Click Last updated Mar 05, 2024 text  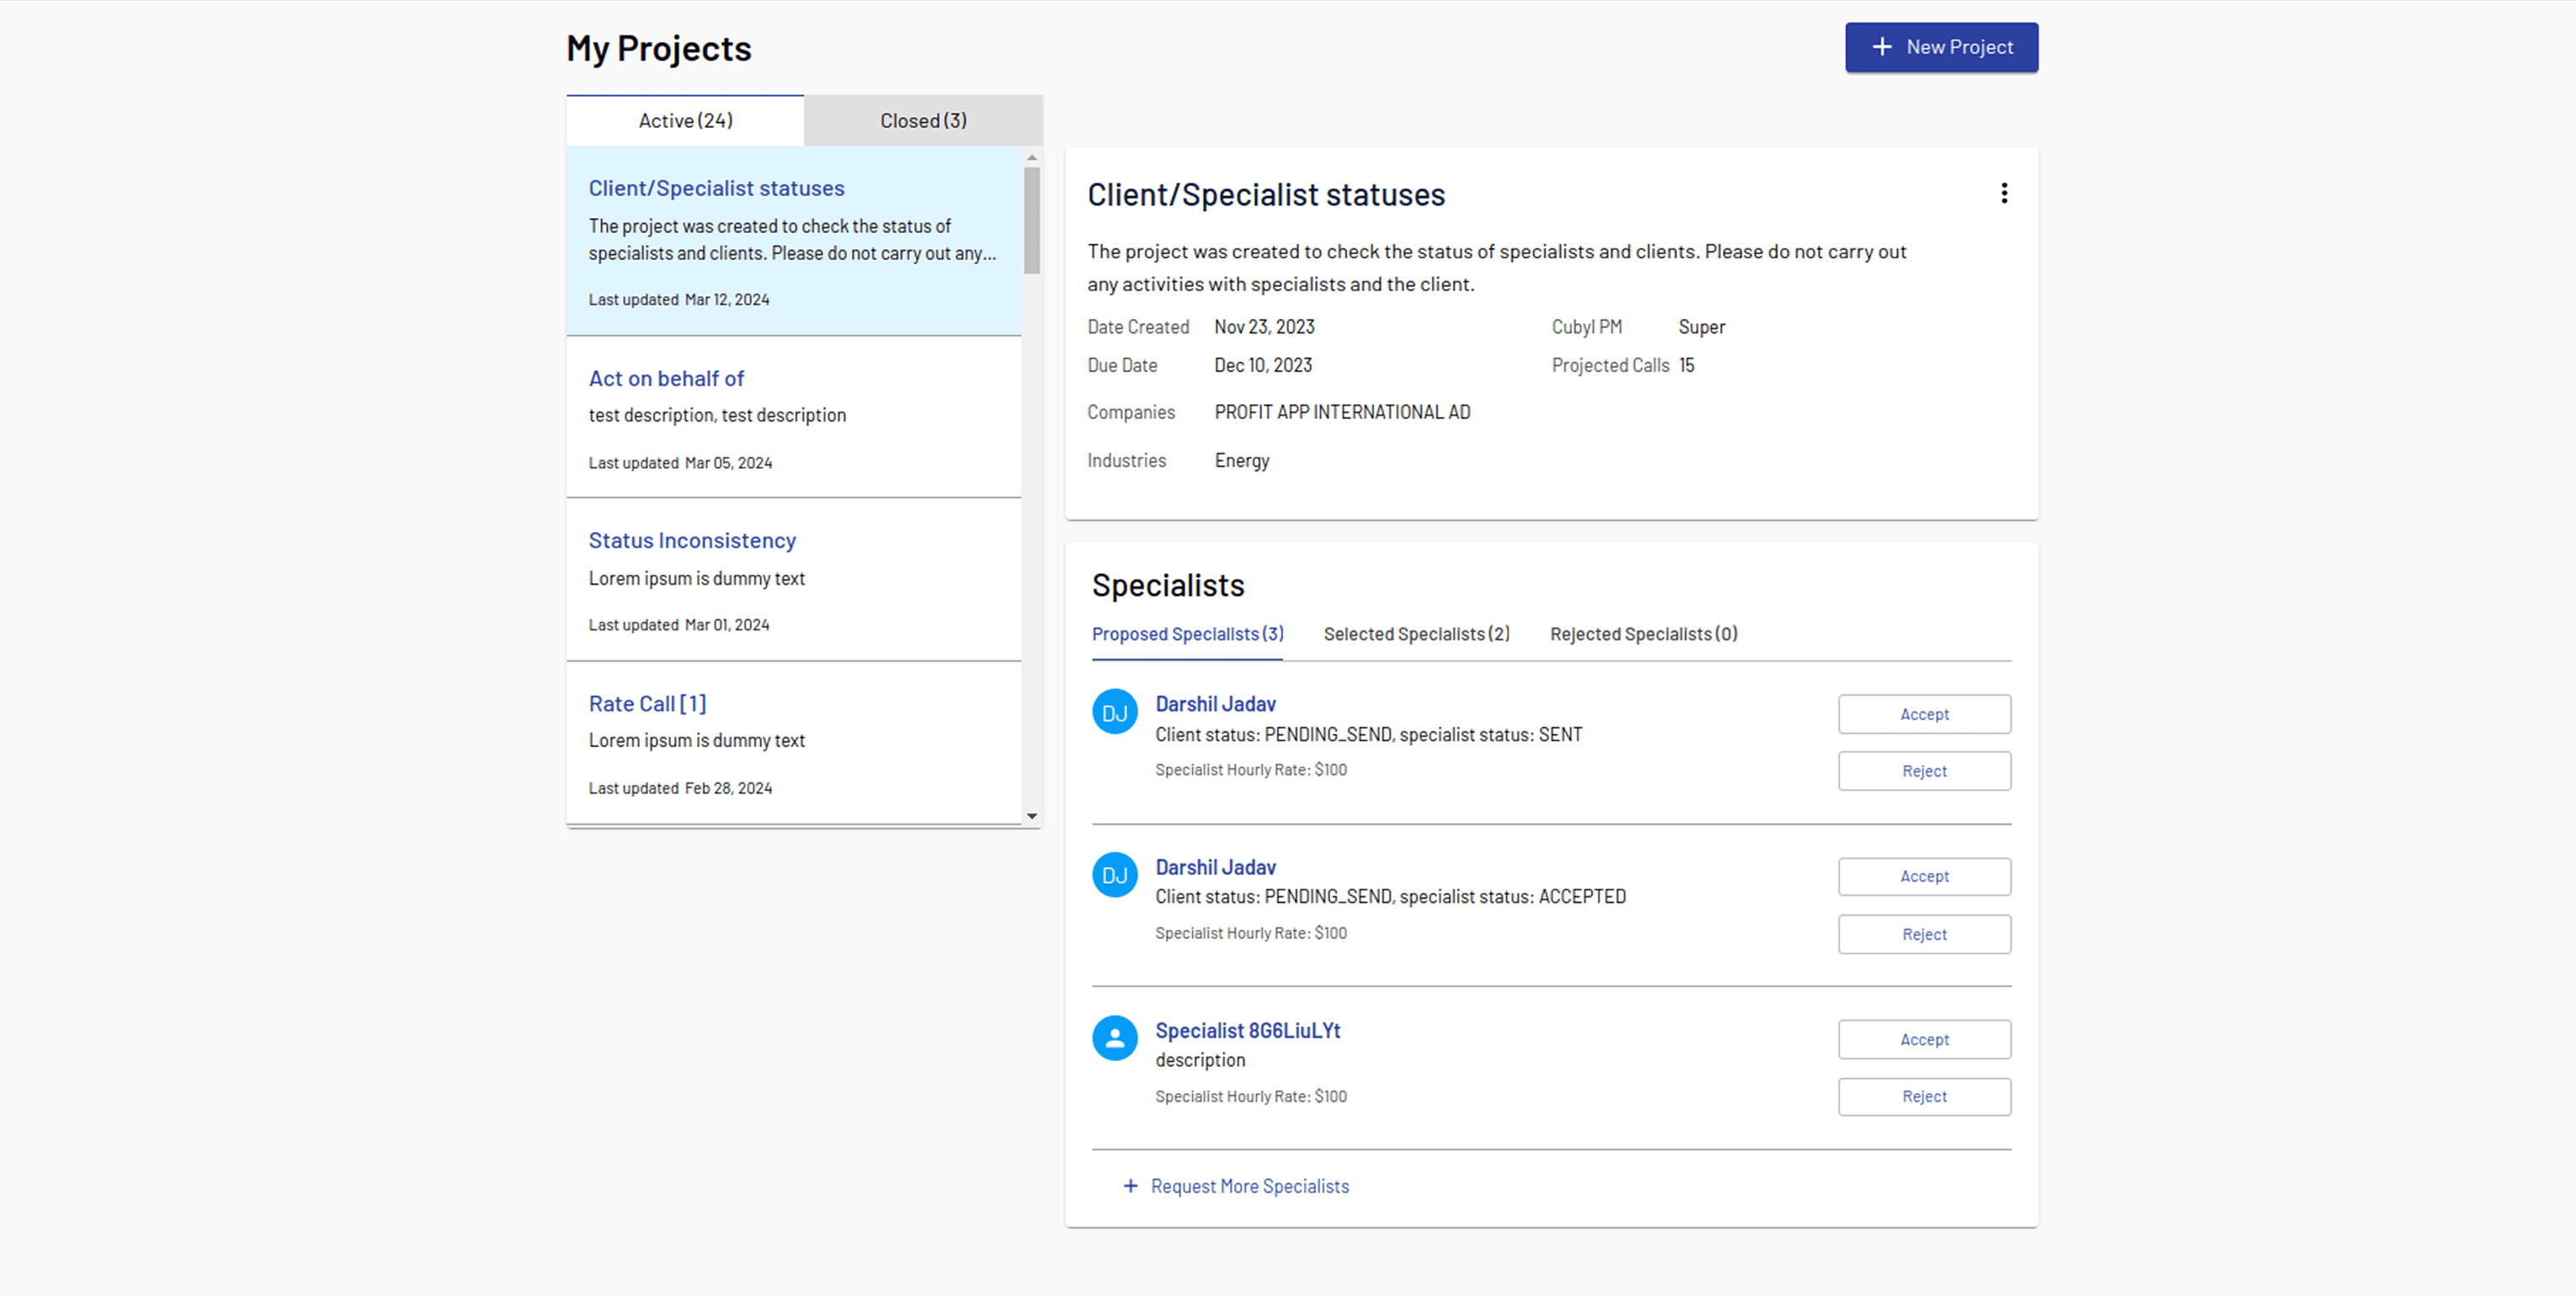[680, 463]
